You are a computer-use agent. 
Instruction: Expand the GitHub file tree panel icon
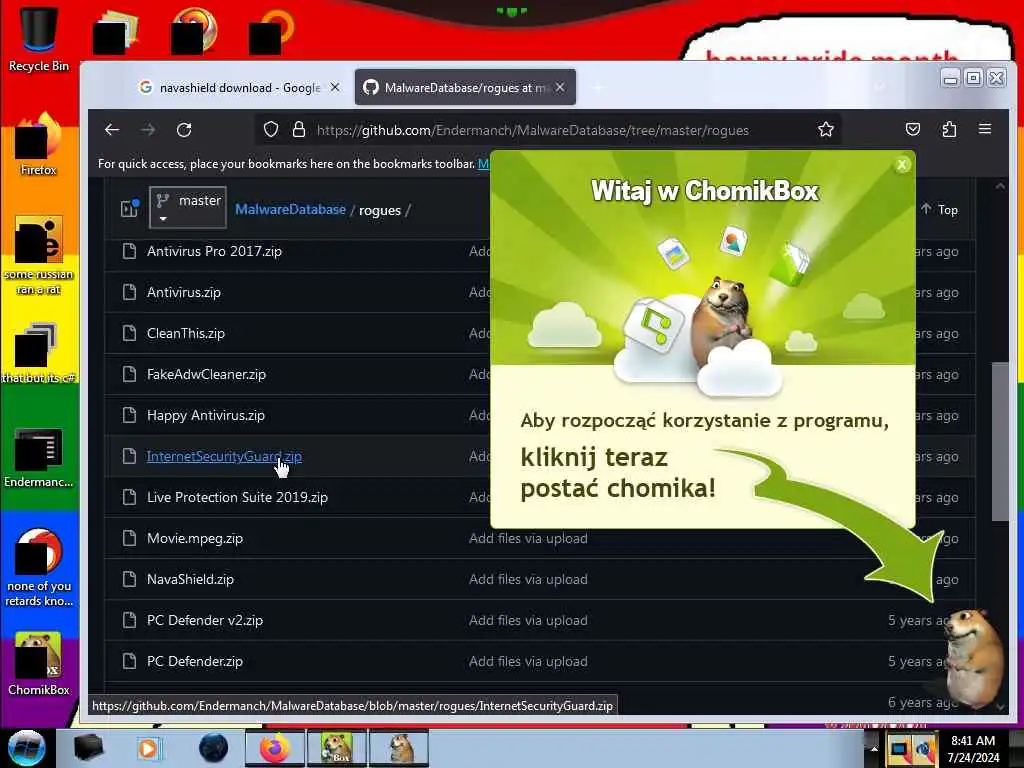coord(129,208)
